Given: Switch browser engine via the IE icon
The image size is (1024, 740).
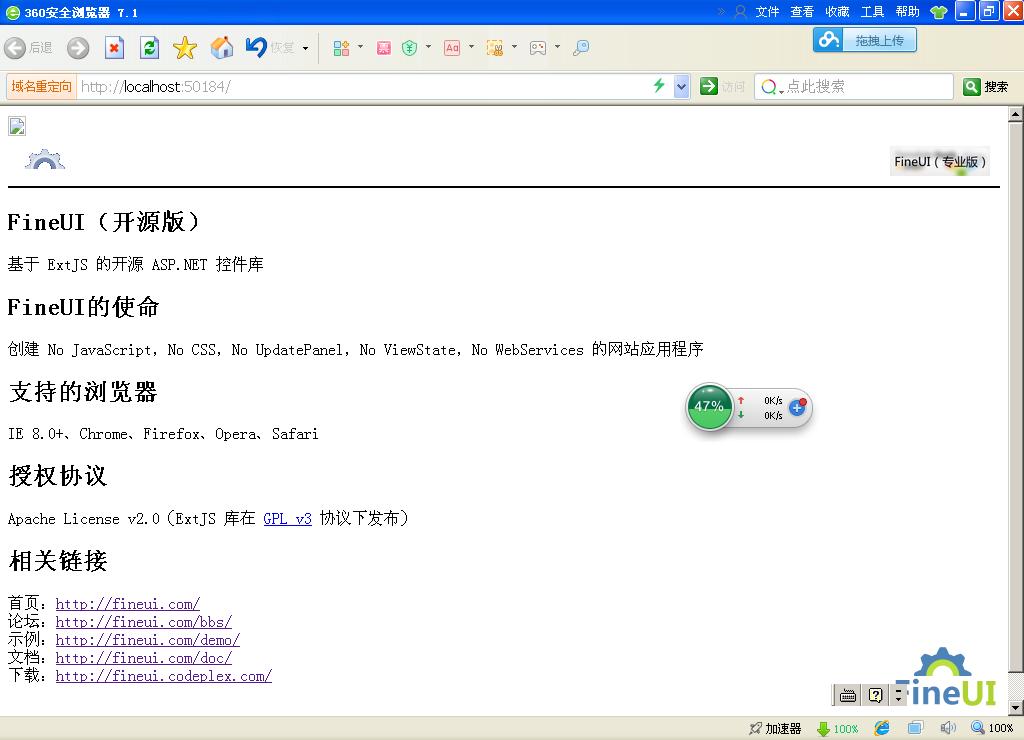Looking at the screenshot, I should pos(882,728).
